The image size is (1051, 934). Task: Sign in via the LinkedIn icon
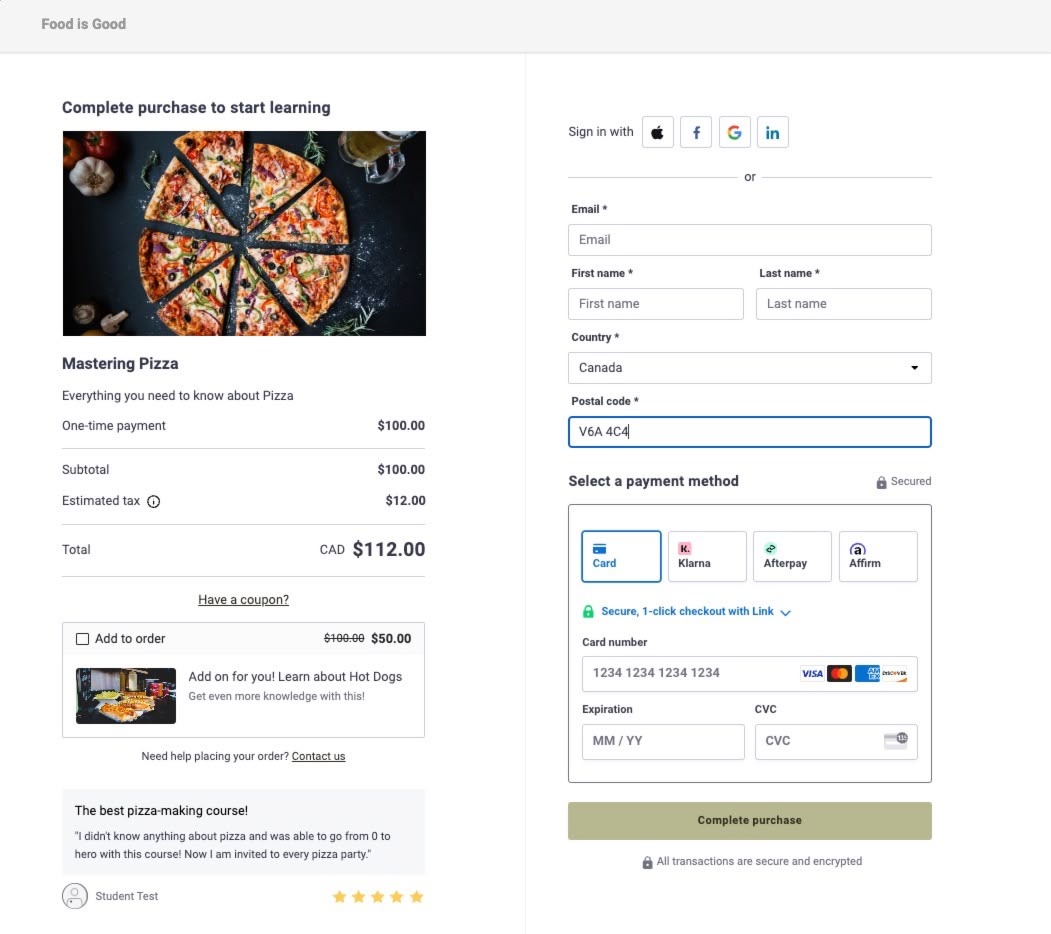coord(772,131)
